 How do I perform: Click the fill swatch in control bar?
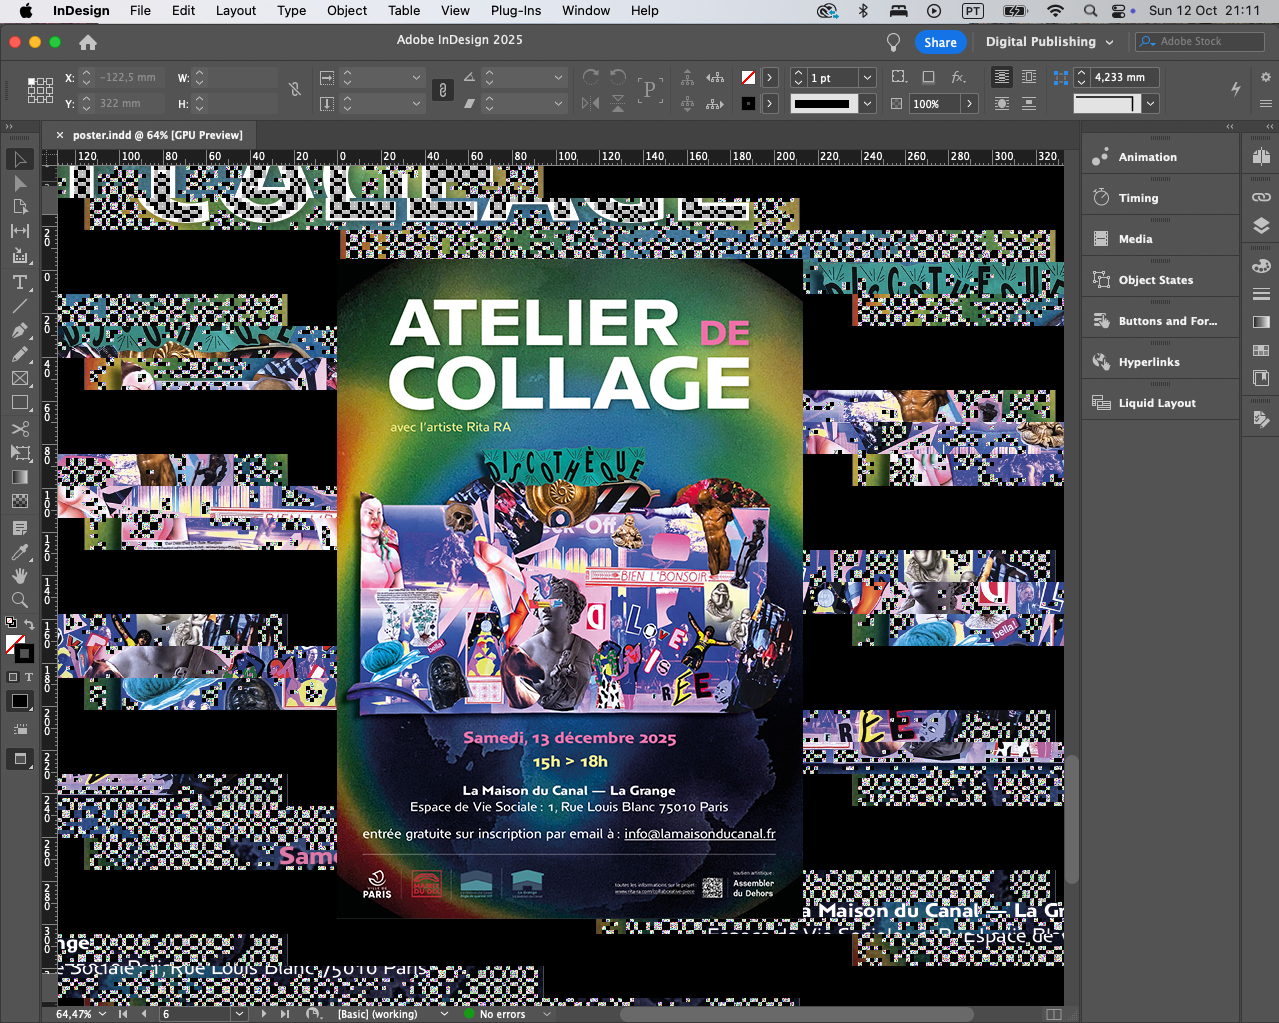click(748, 78)
